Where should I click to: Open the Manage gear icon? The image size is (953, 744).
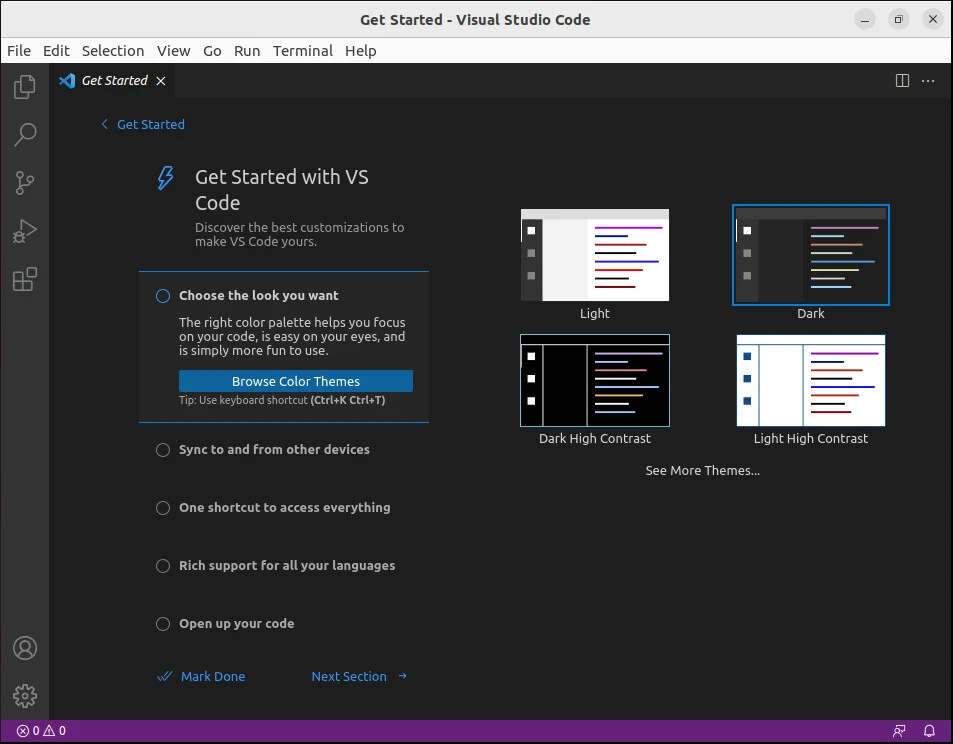point(25,695)
